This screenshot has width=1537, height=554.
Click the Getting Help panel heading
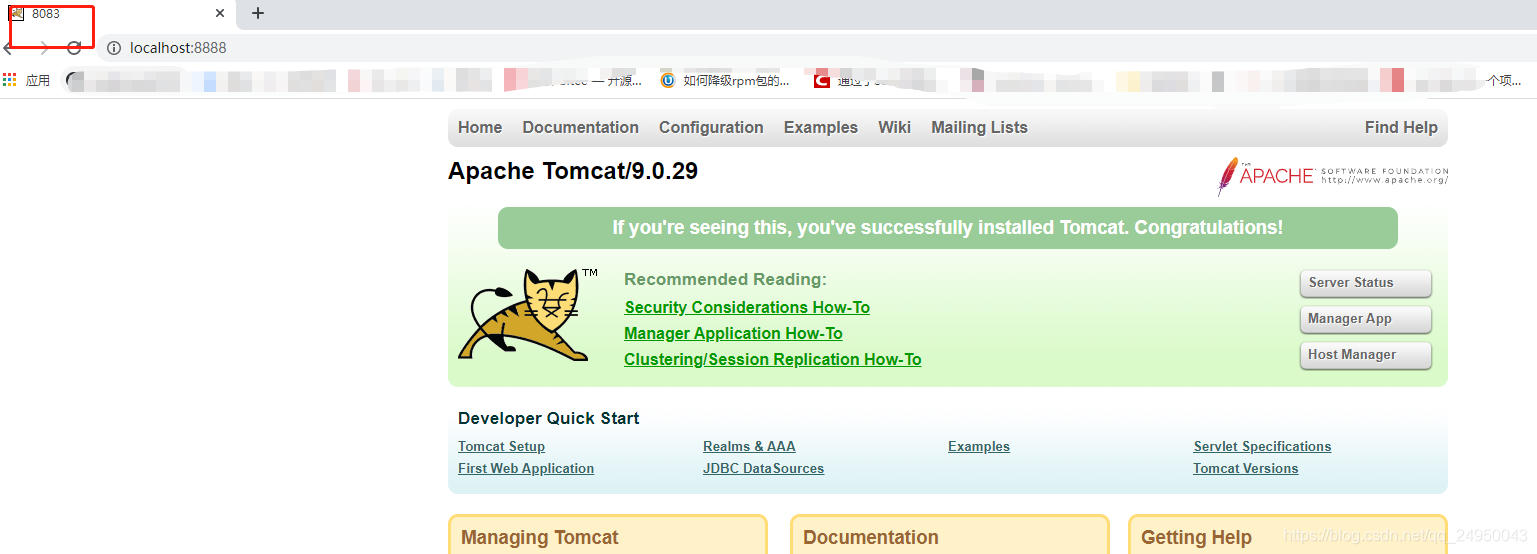(1196, 537)
